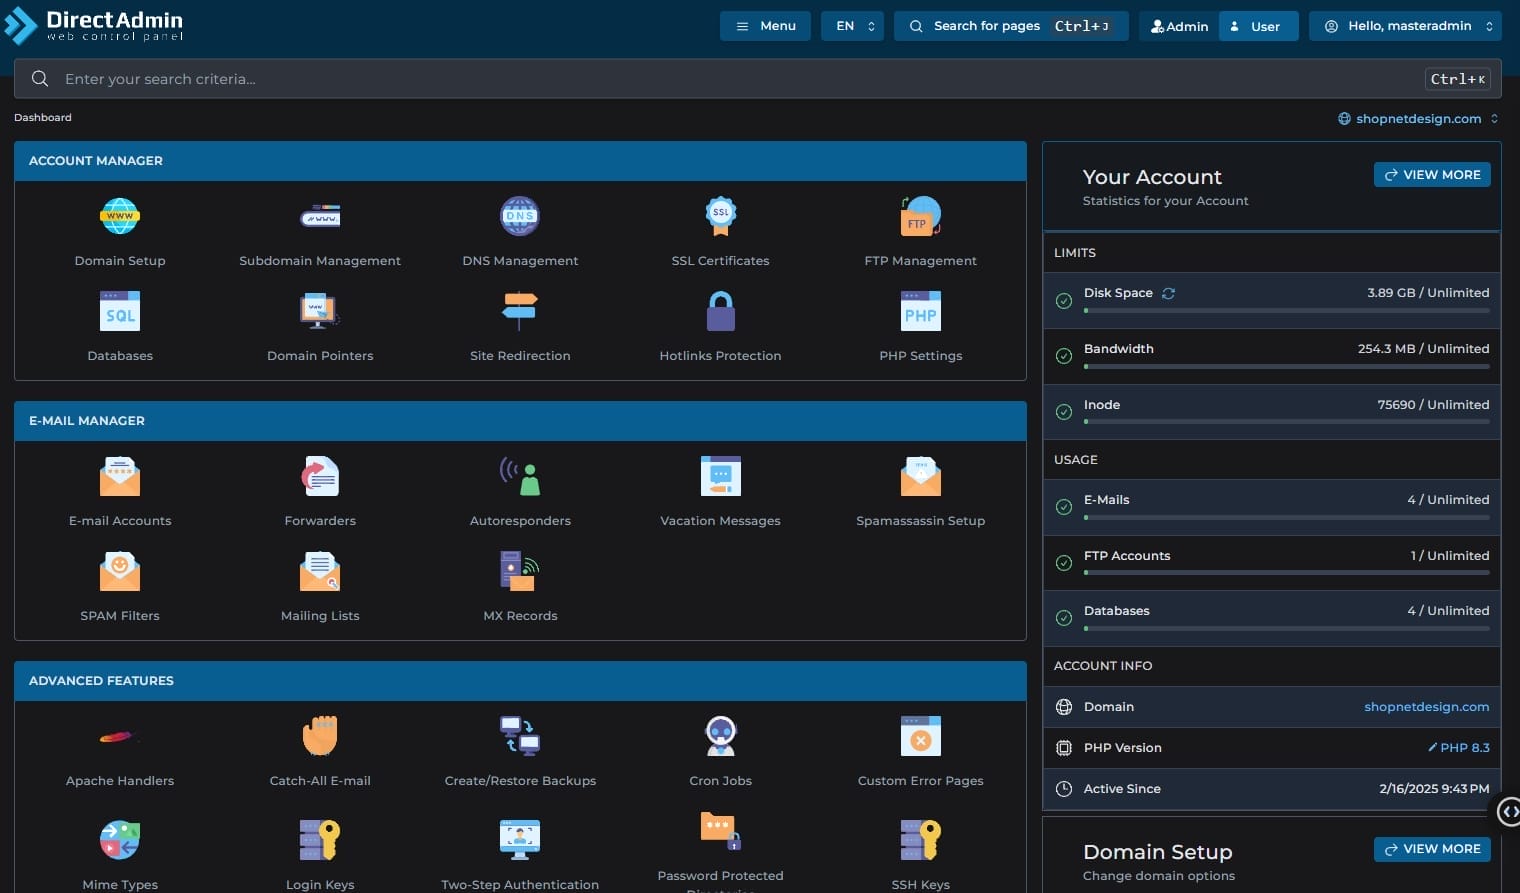Expand the shopnetdesign.com domain selector
The width and height of the screenshot is (1520, 893).
[1418, 119]
